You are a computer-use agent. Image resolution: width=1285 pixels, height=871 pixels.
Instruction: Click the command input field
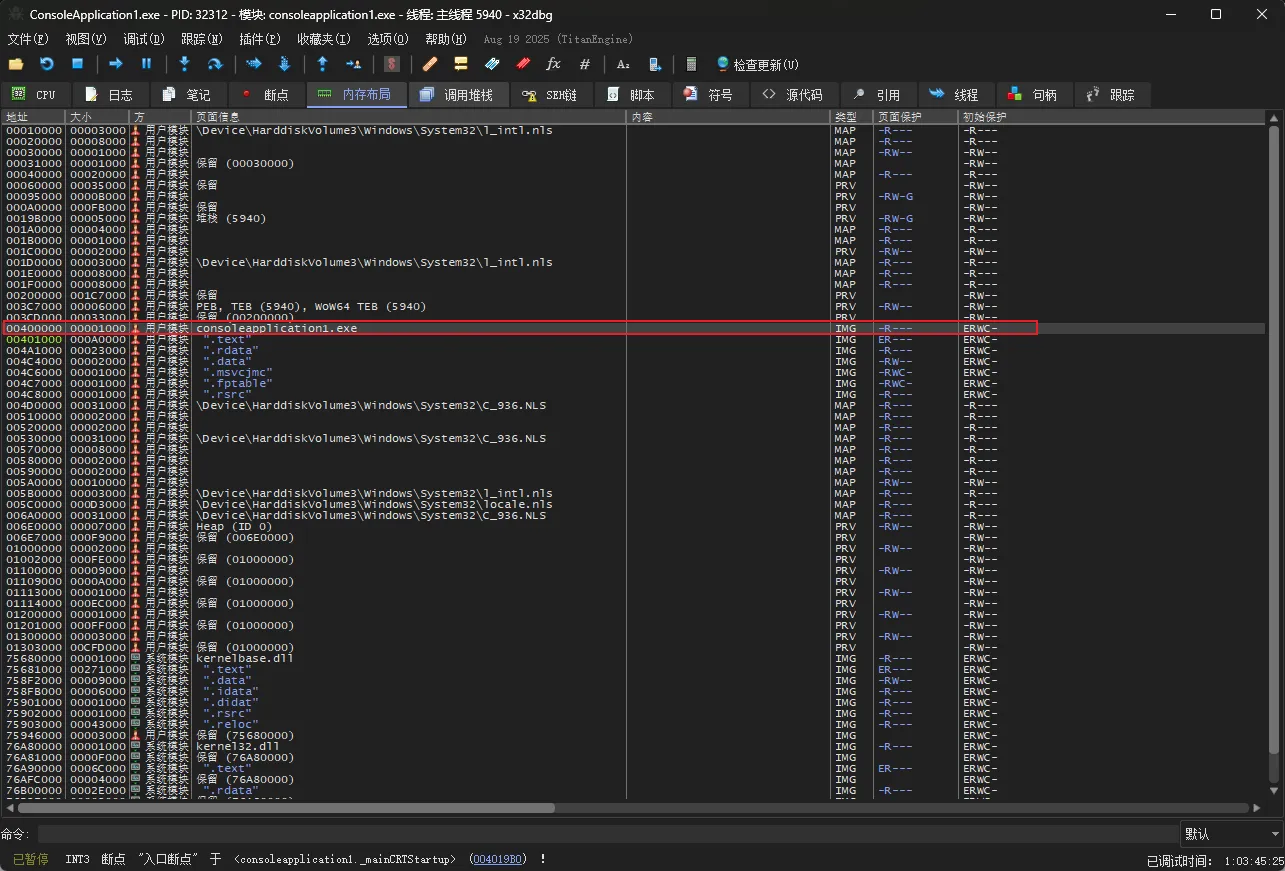pos(608,834)
